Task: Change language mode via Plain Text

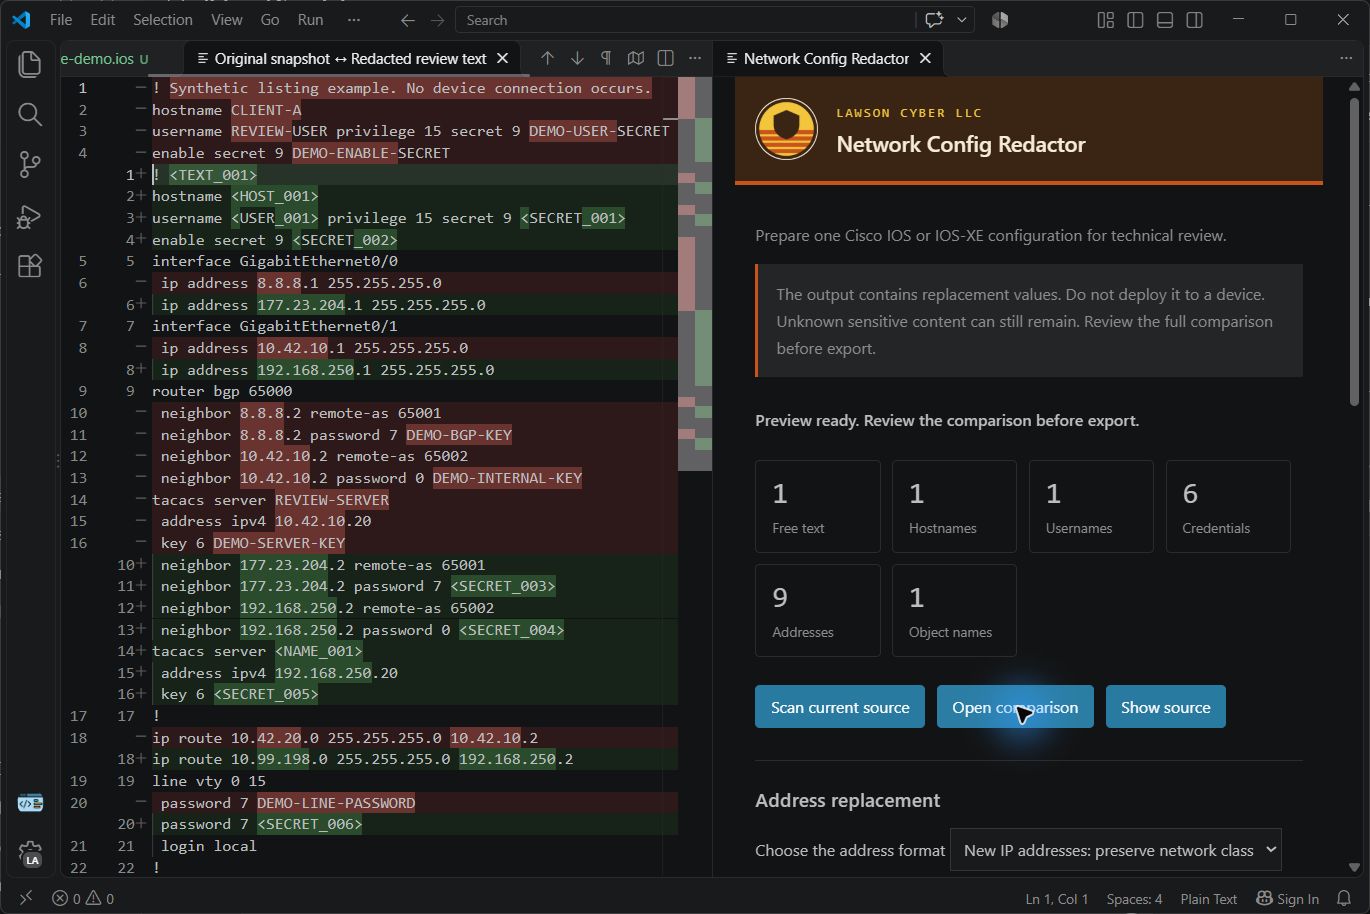Action: [x=1208, y=898]
